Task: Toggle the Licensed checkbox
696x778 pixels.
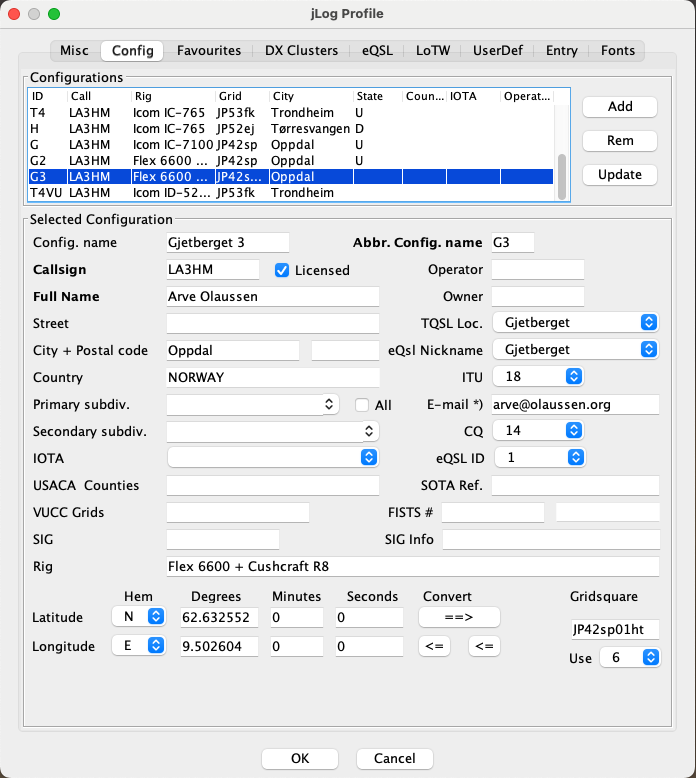Action: pyautogui.click(x=282, y=270)
